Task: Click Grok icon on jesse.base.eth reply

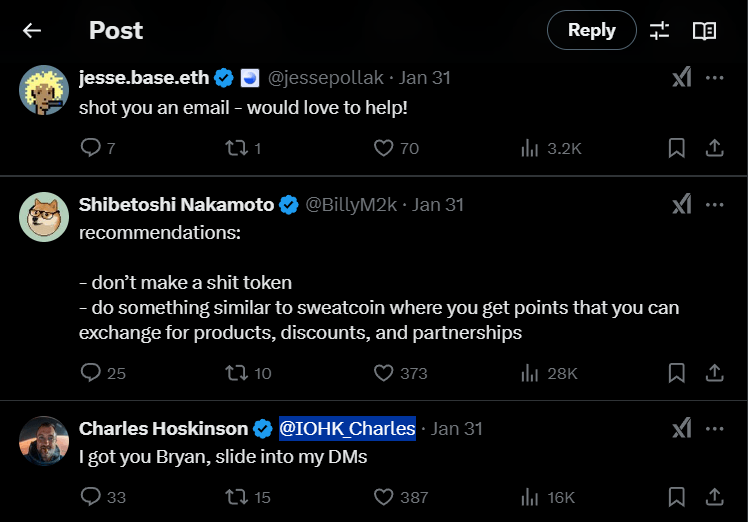Action: 681,78
